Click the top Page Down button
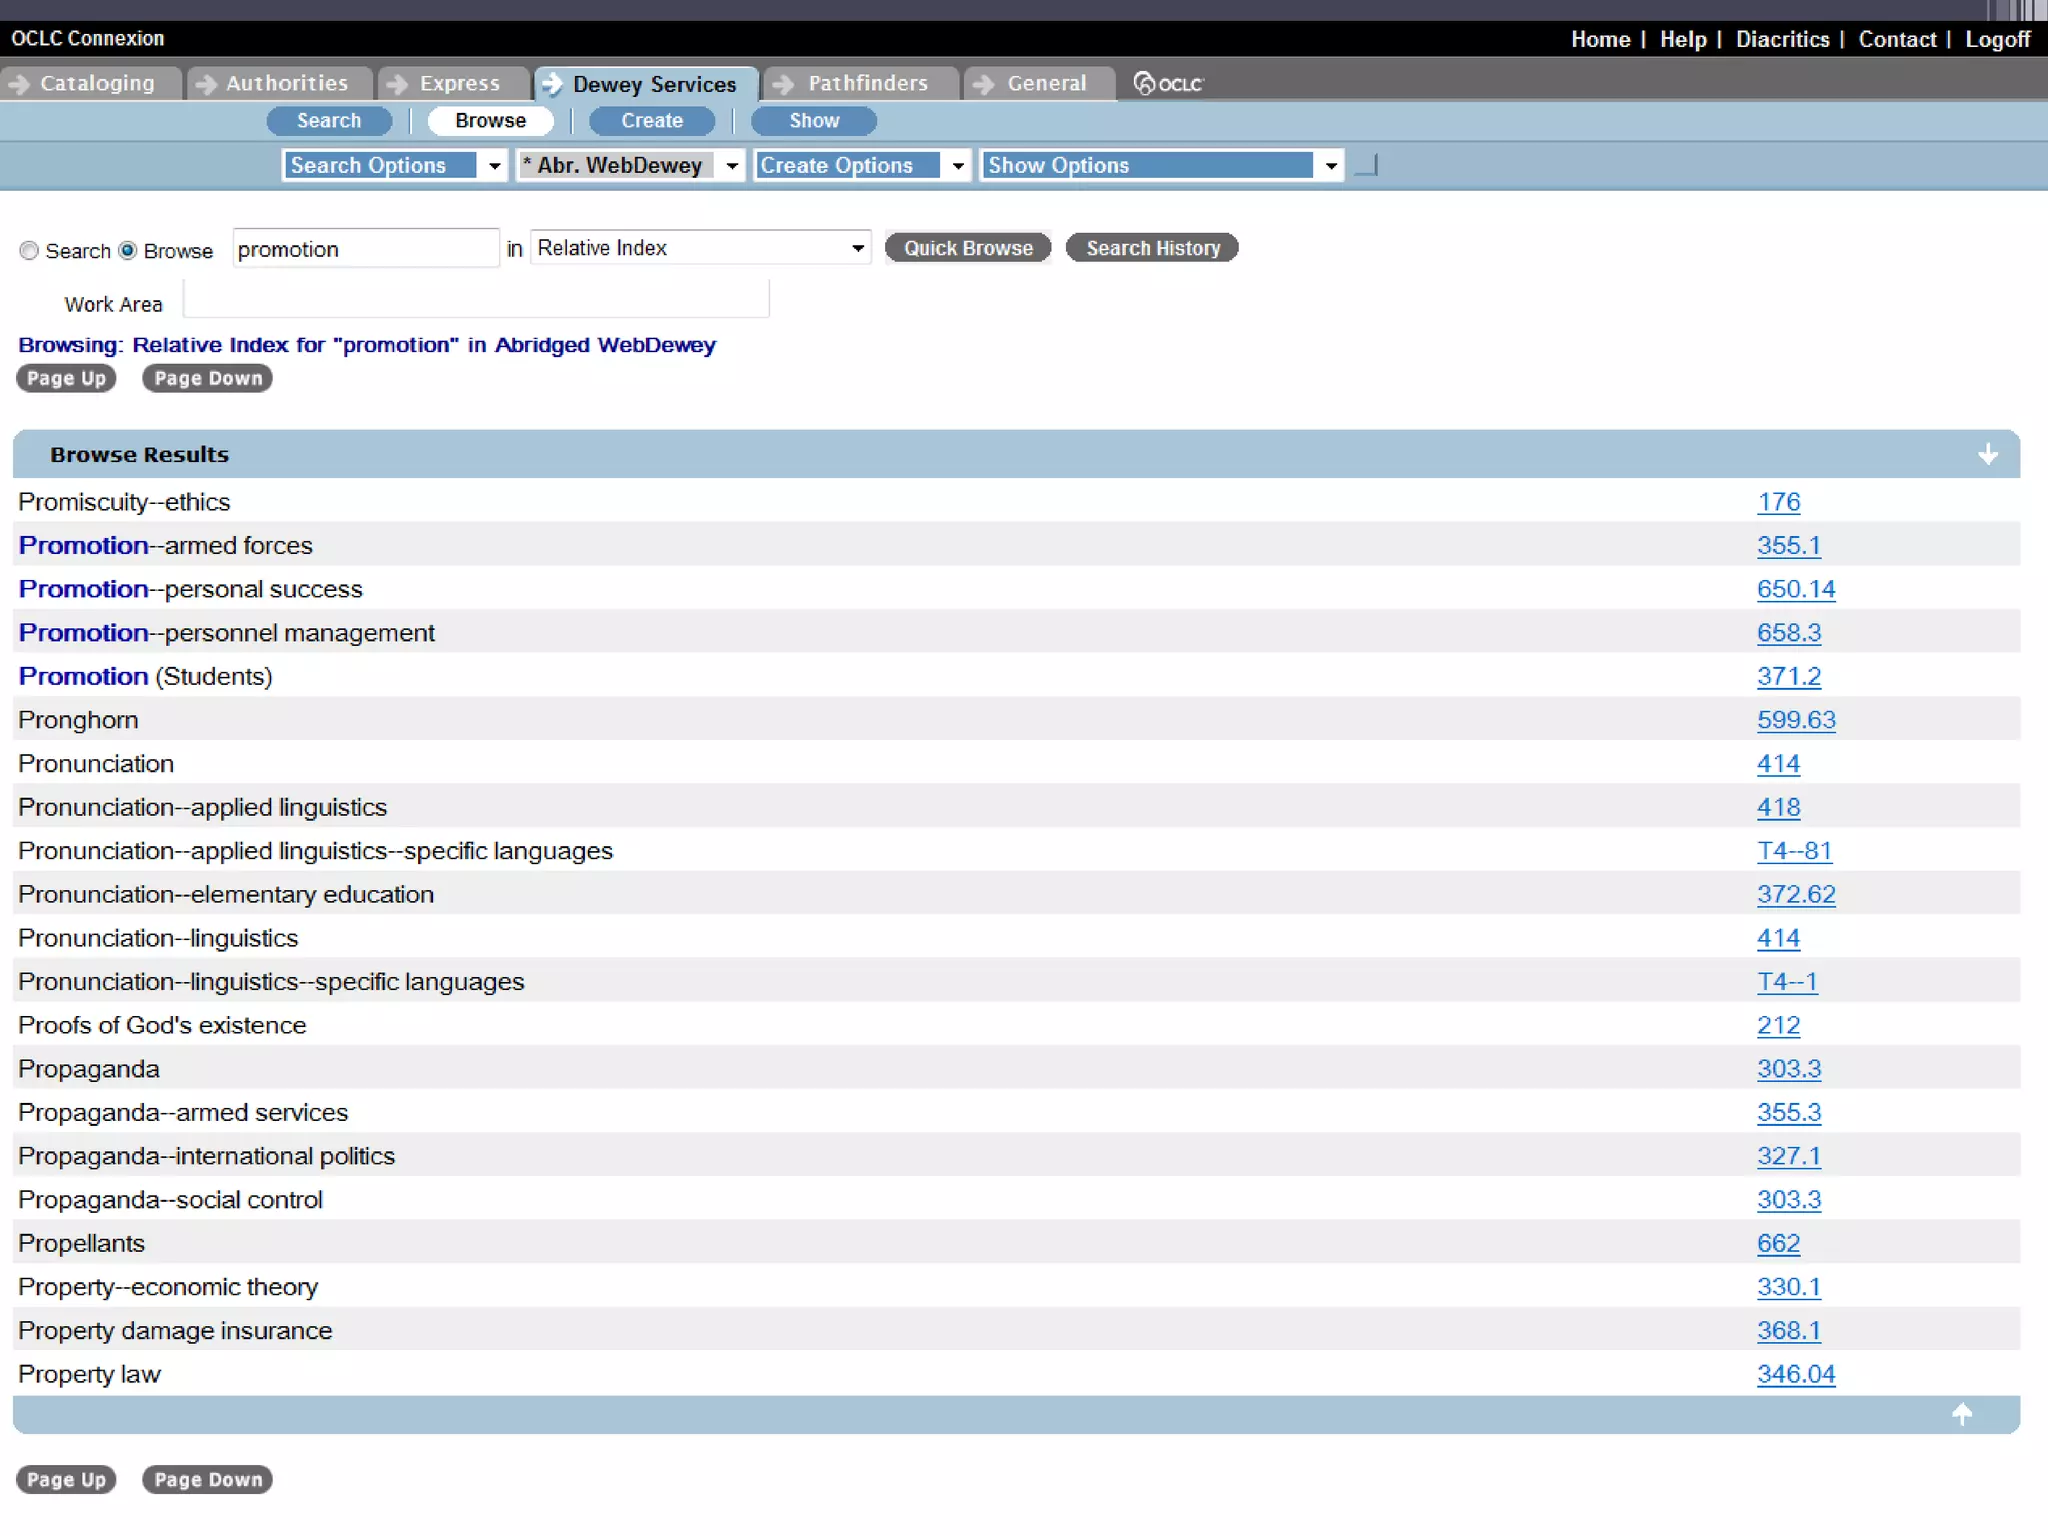 click(207, 378)
